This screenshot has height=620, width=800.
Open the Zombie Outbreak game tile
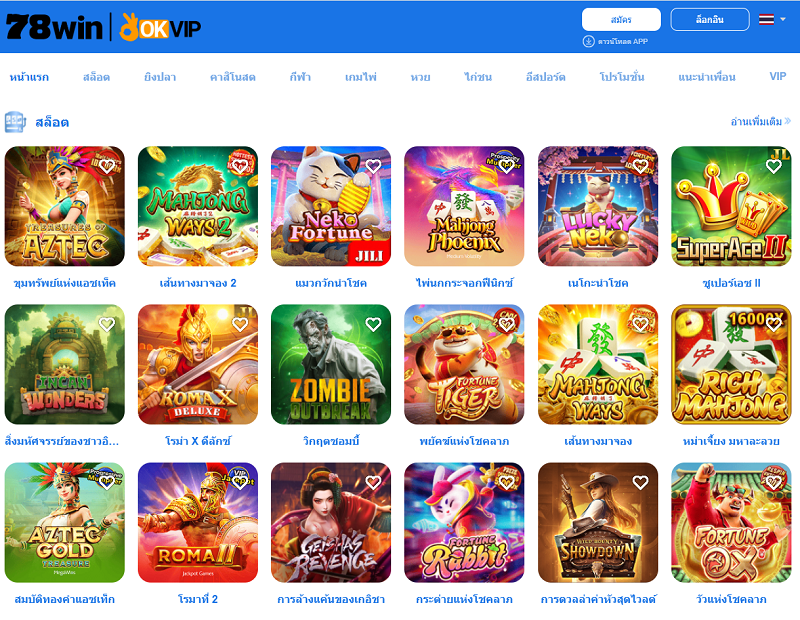pyautogui.click(x=331, y=364)
